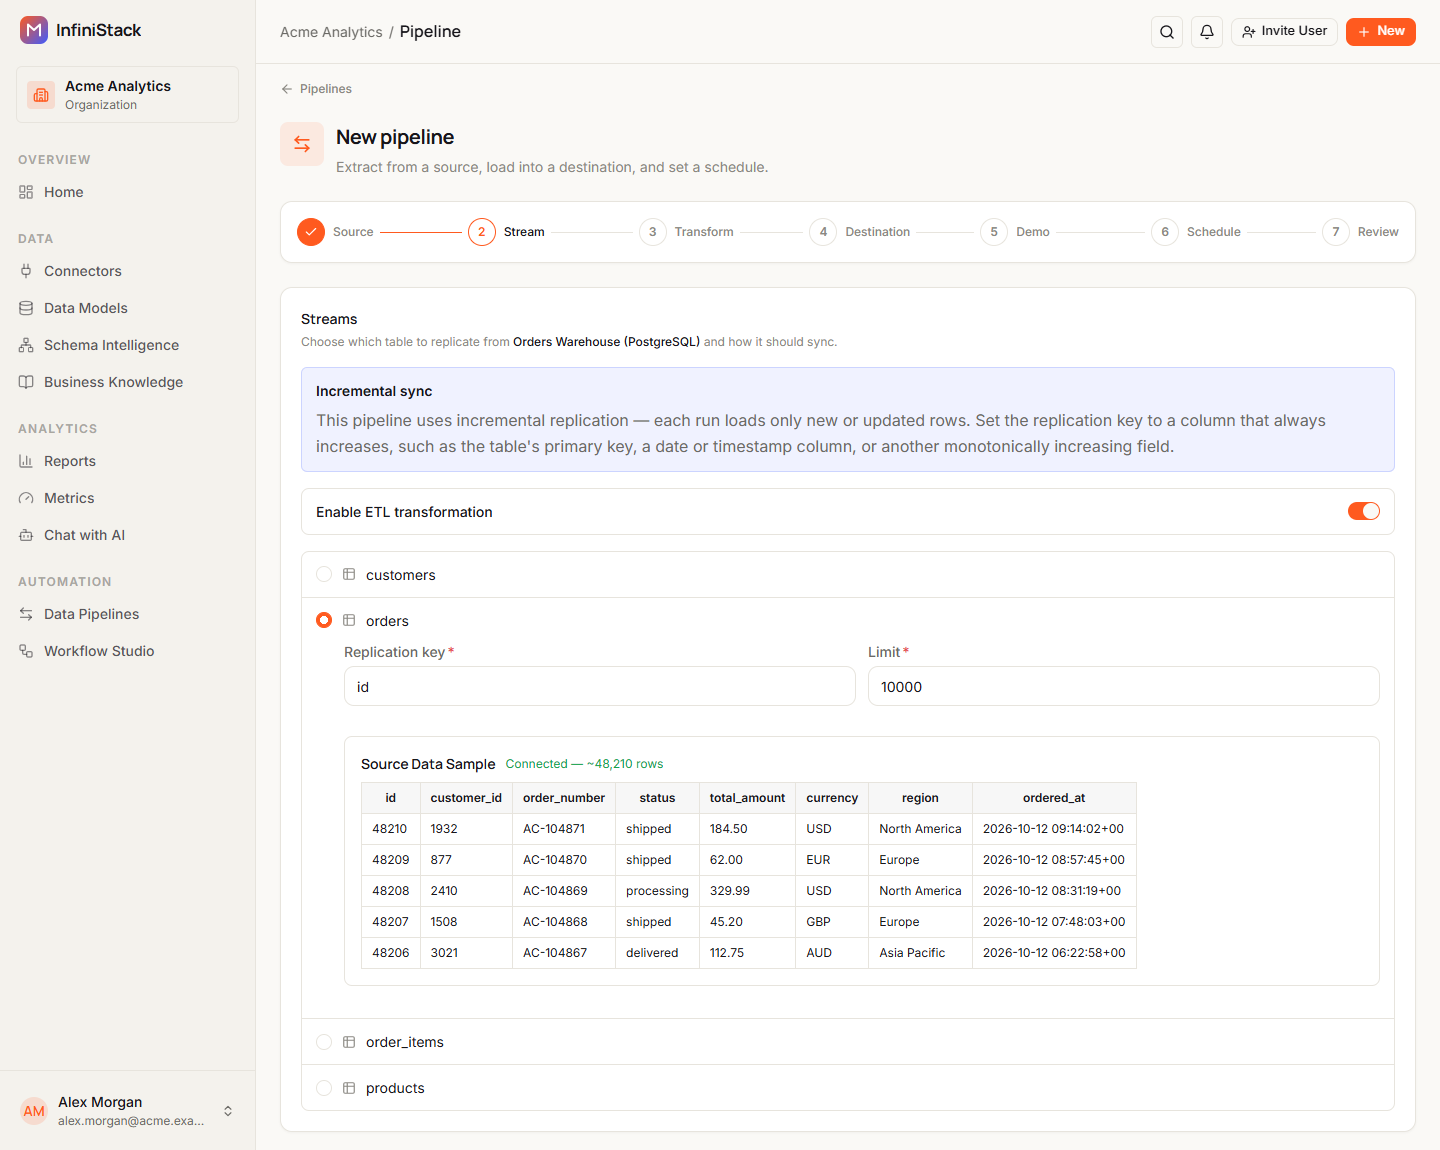Click the AM user avatar
Screen dimensions: 1440x1150
click(x=34, y=1111)
